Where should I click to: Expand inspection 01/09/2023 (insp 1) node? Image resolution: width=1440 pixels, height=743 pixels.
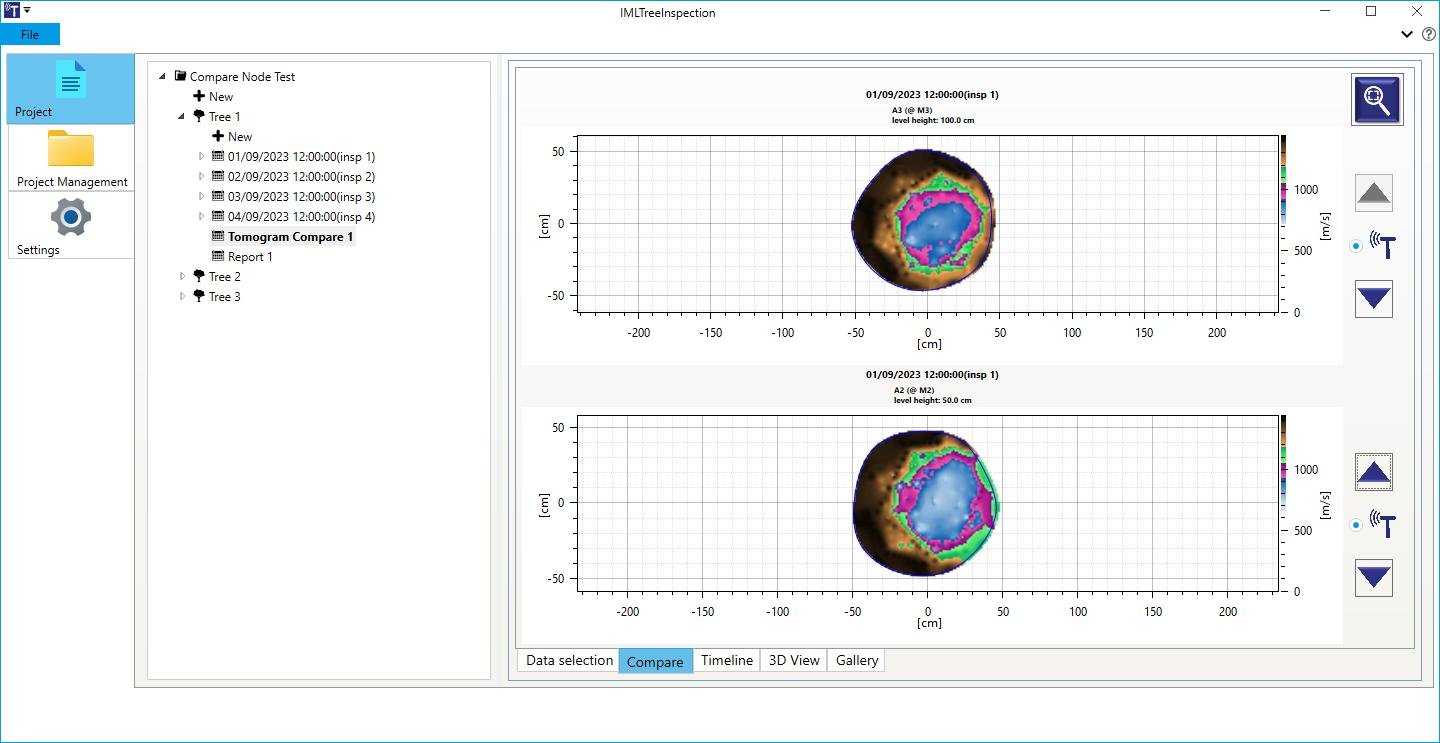[201, 157]
